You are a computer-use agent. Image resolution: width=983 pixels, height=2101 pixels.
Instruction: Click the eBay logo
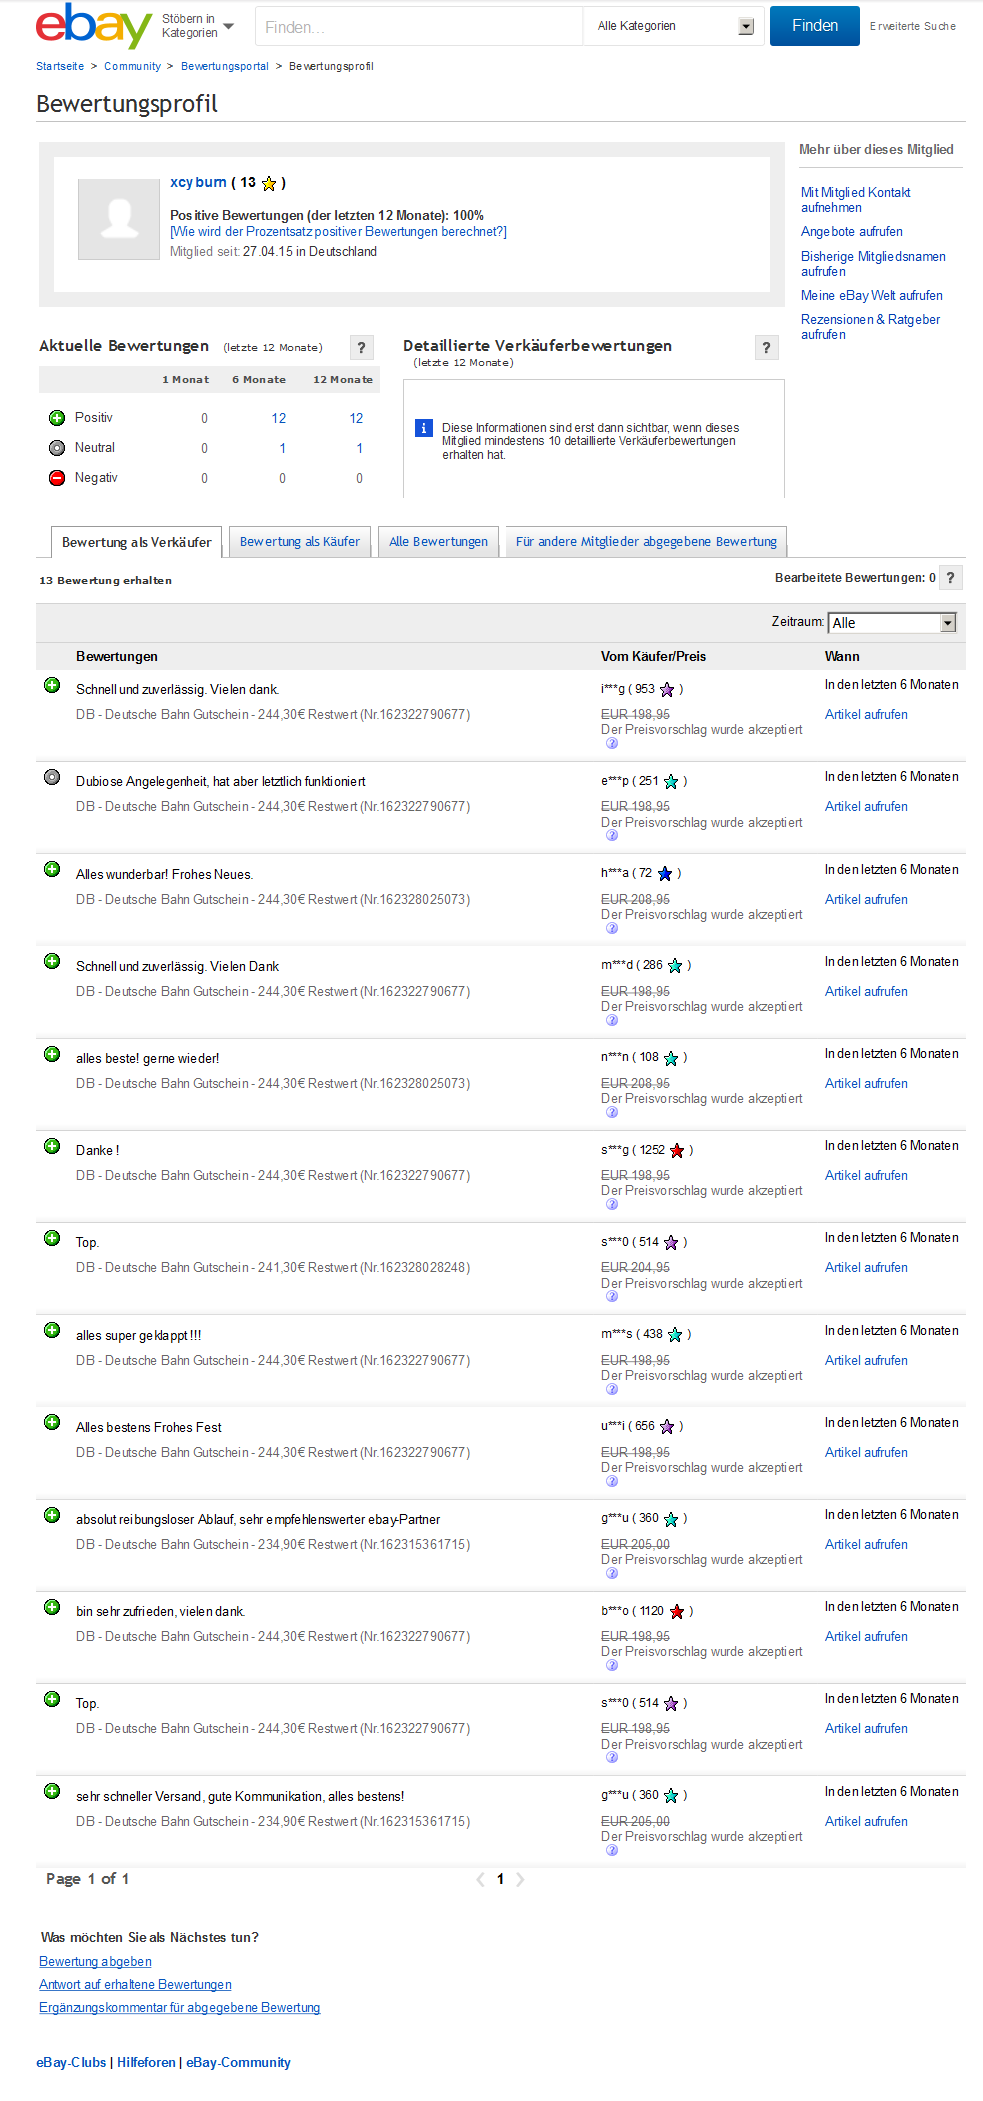(93, 26)
